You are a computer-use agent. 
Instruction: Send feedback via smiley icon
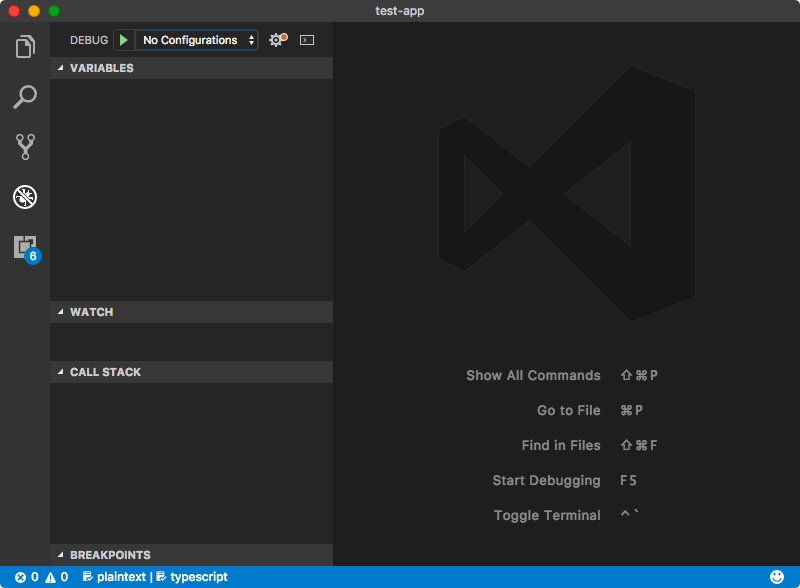point(777,577)
